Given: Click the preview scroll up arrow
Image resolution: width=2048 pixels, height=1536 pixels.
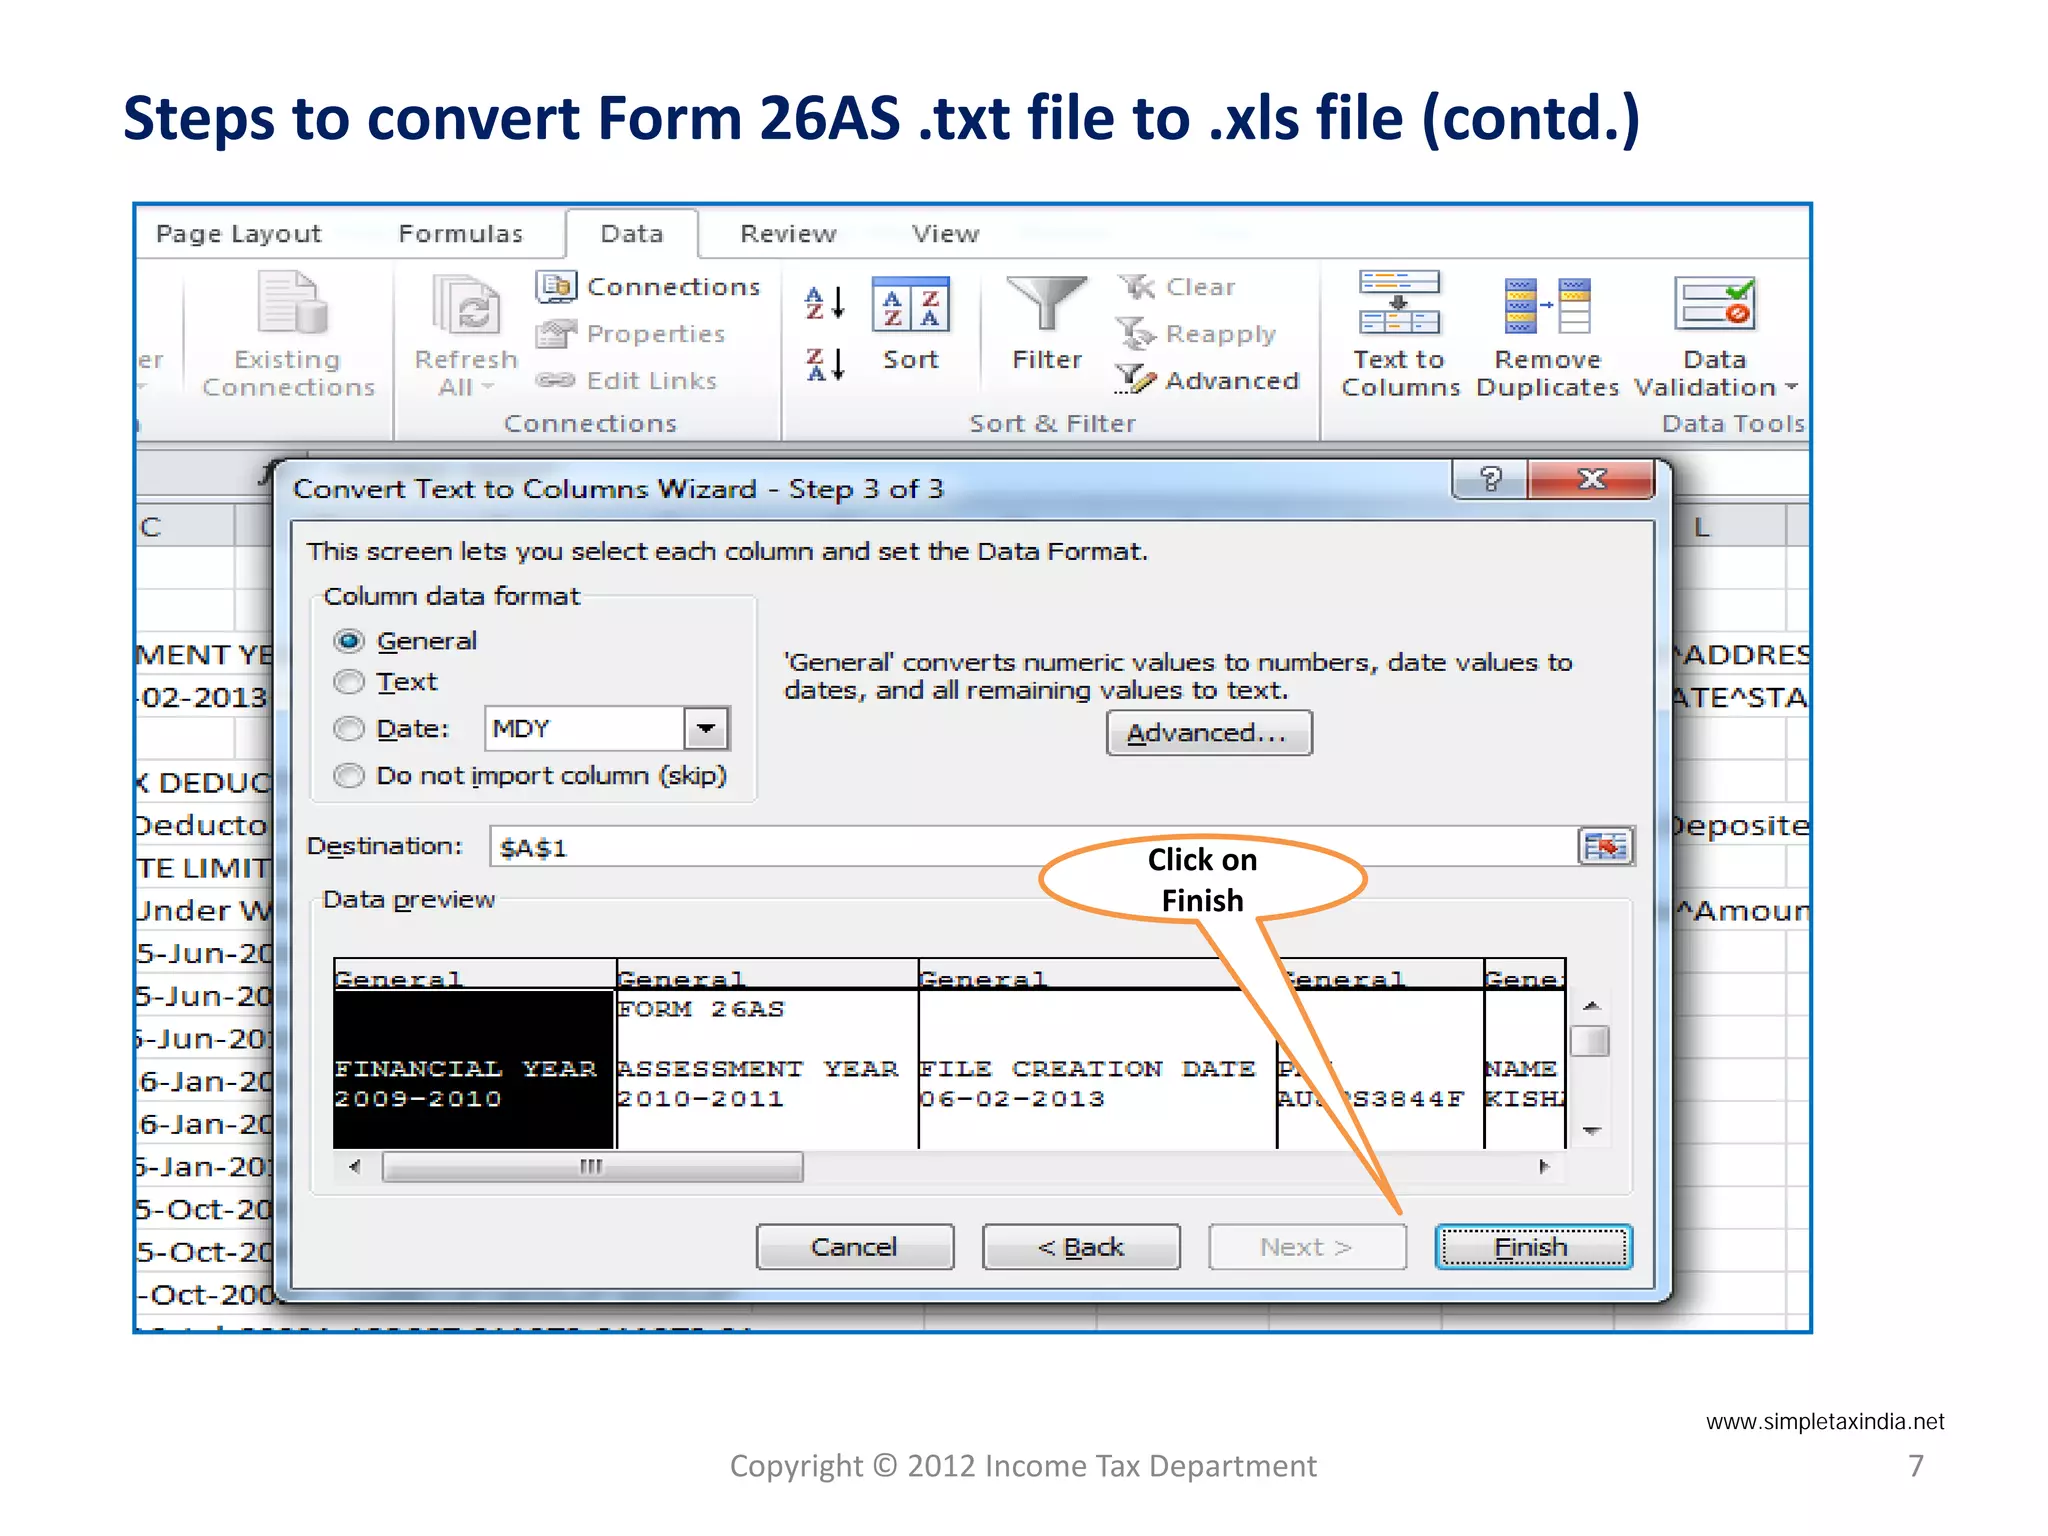Looking at the screenshot, I should point(1592,1006).
